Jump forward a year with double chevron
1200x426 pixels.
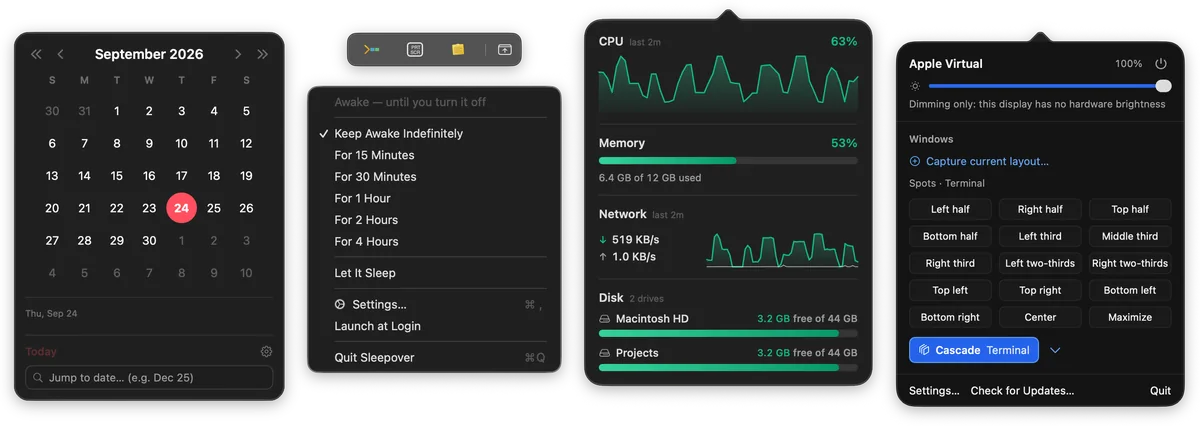click(x=263, y=54)
